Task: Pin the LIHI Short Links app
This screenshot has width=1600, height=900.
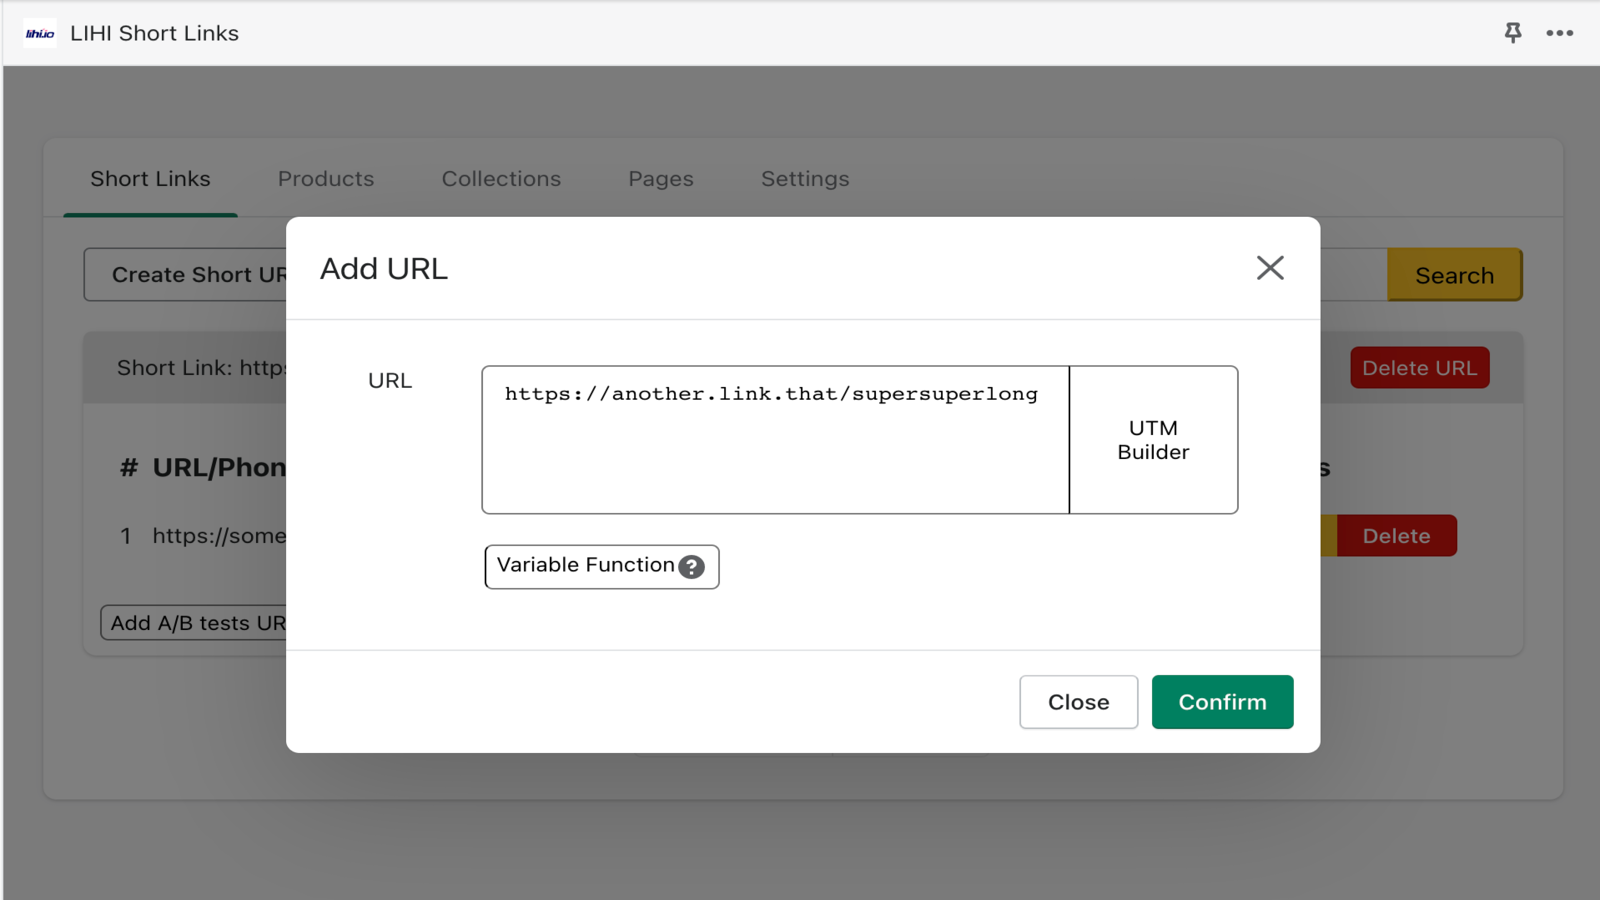Action: [x=1513, y=33]
